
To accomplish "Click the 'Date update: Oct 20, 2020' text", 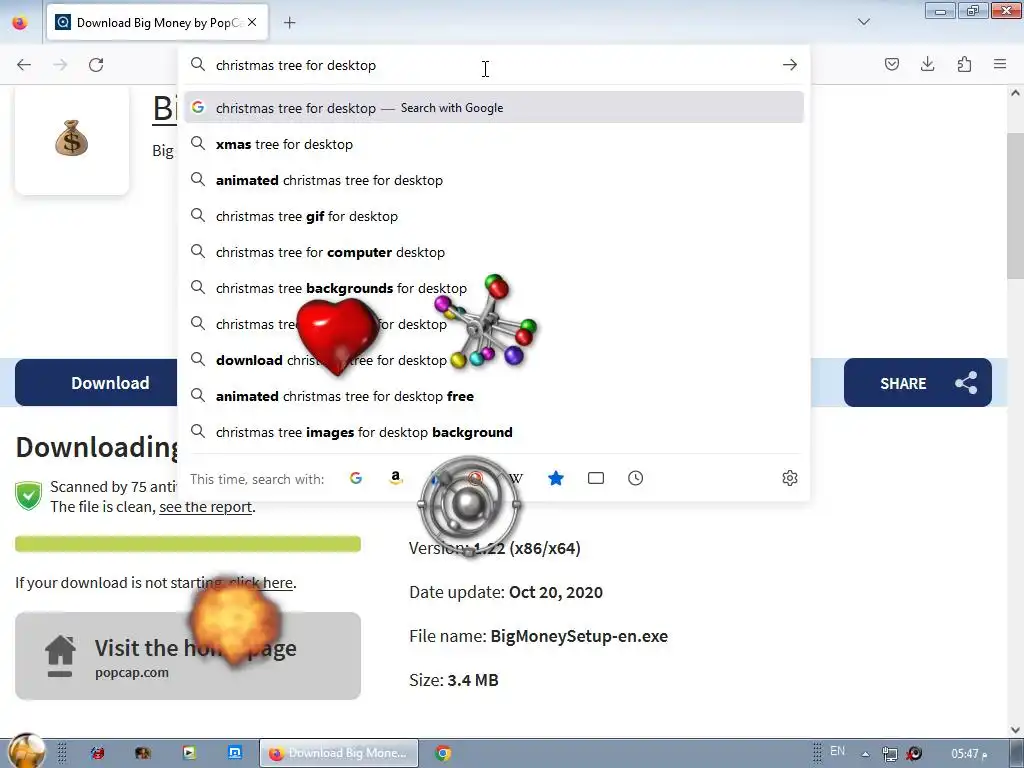I will pyautogui.click(x=505, y=592).
